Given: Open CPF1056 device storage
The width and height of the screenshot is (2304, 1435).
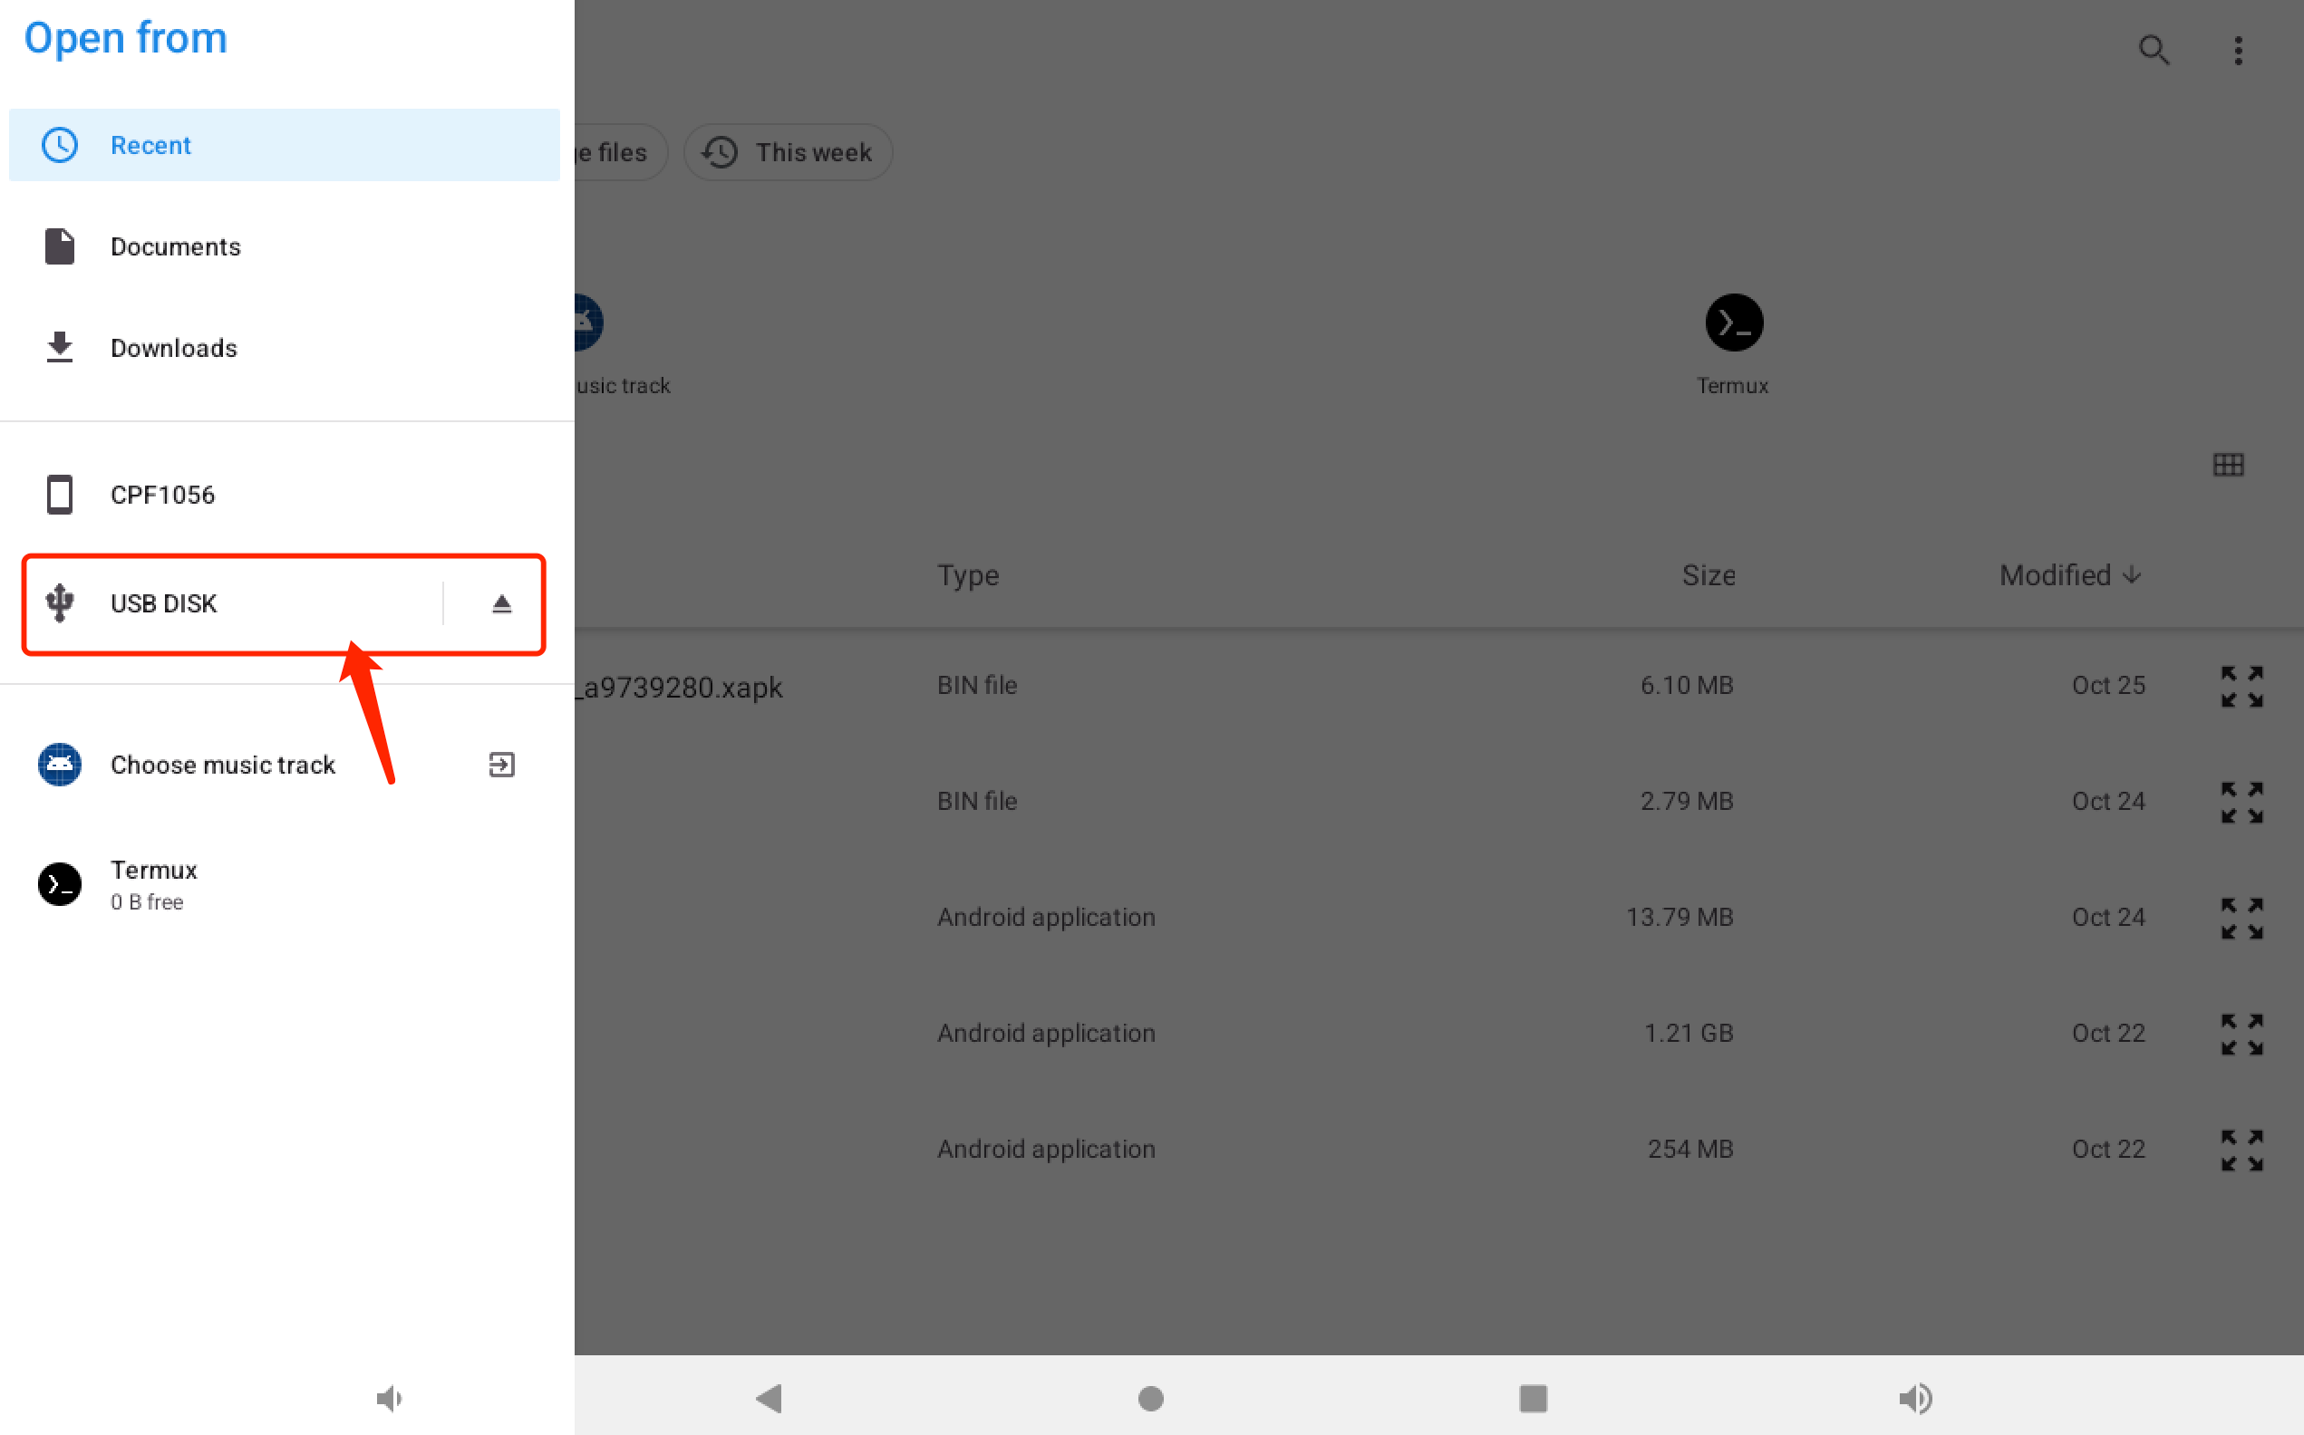Looking at the screenshot, I should [162, 495].
